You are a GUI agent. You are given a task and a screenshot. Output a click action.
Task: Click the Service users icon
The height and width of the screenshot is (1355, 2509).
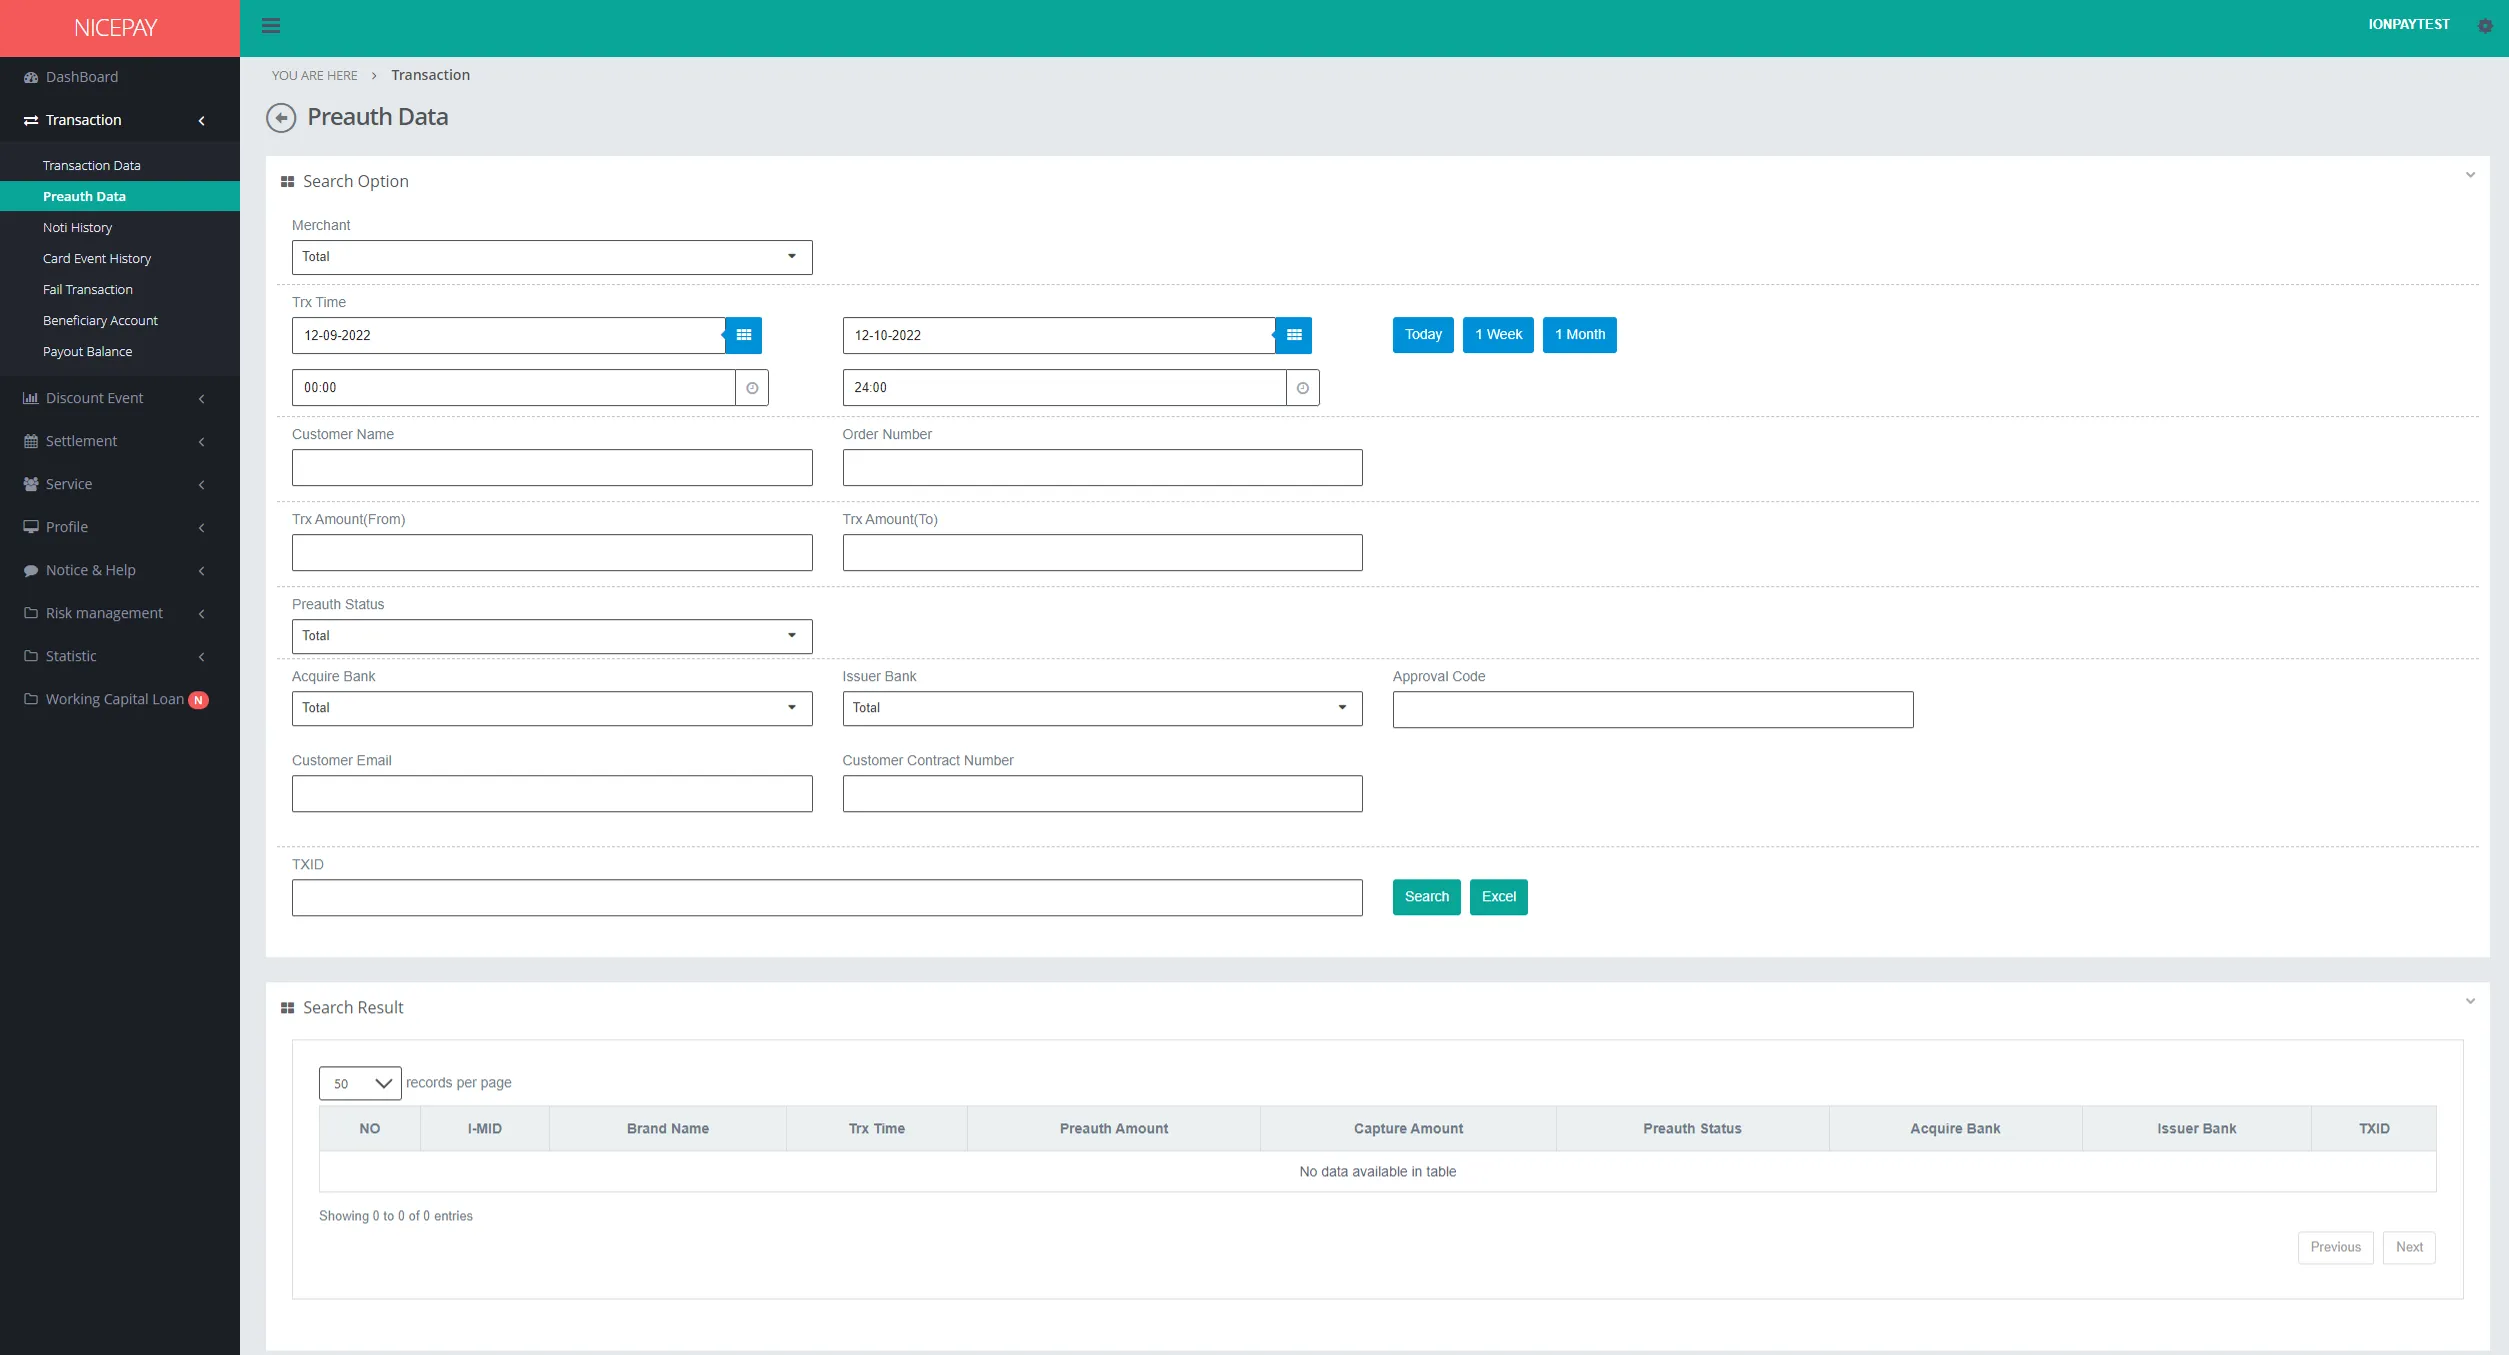pyautogui.click(x=31, y=484)
